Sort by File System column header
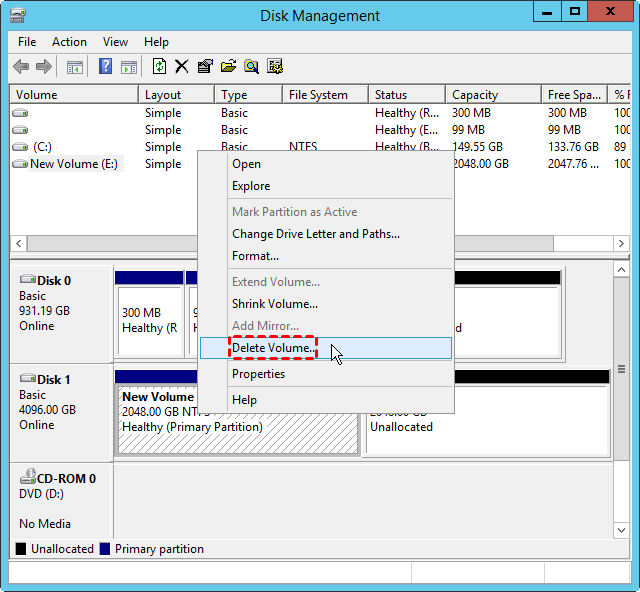 [325, 95]
